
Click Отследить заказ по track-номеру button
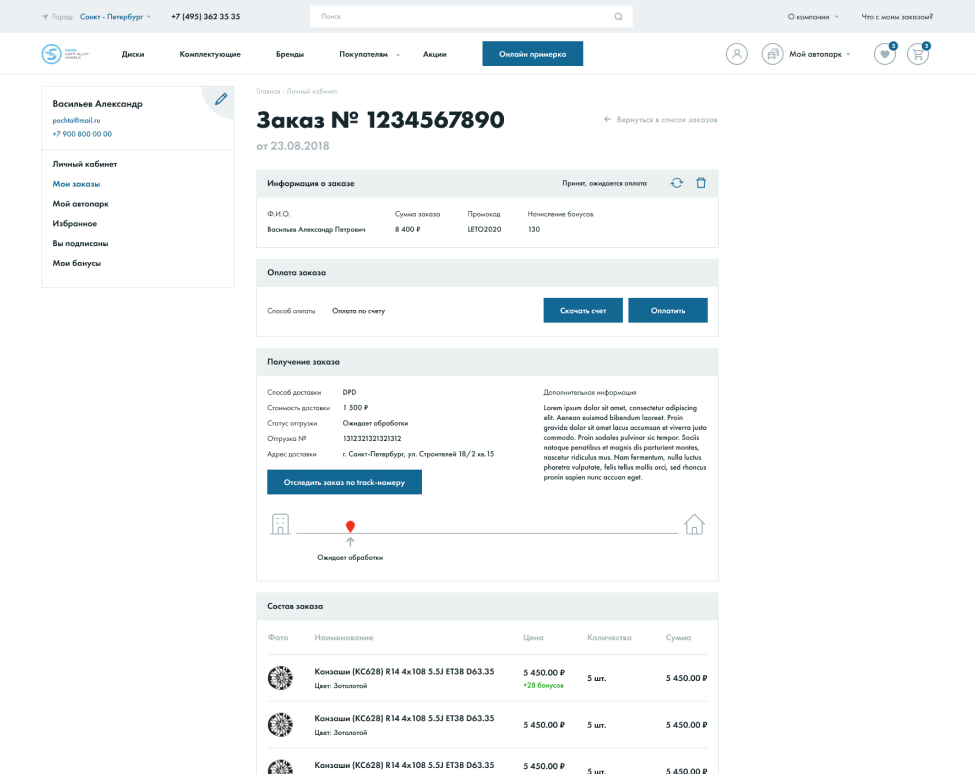[344, 482]
